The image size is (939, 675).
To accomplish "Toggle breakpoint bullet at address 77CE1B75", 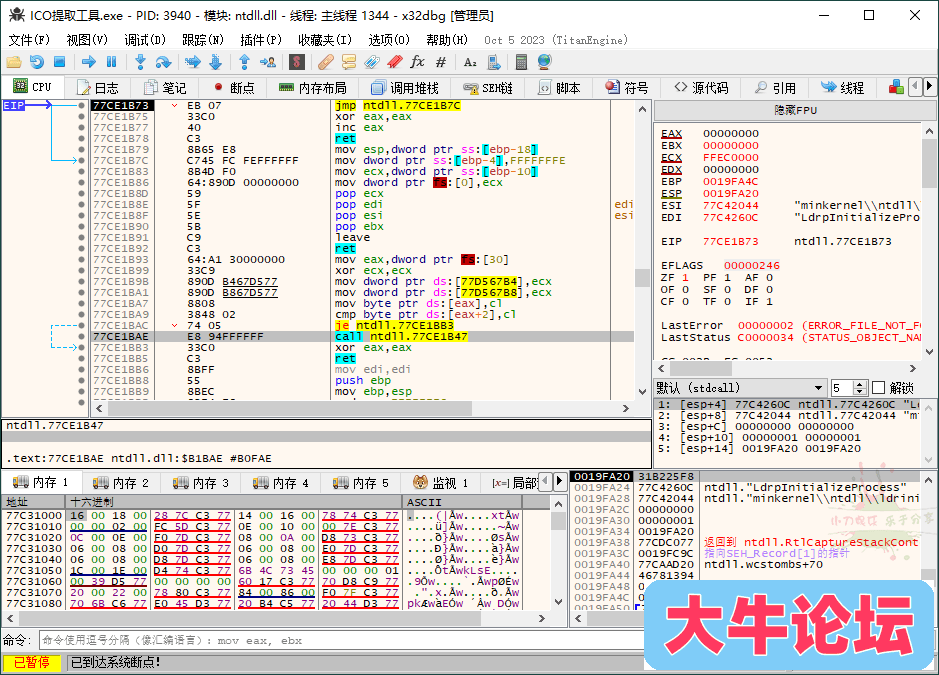I will (81, 116).
